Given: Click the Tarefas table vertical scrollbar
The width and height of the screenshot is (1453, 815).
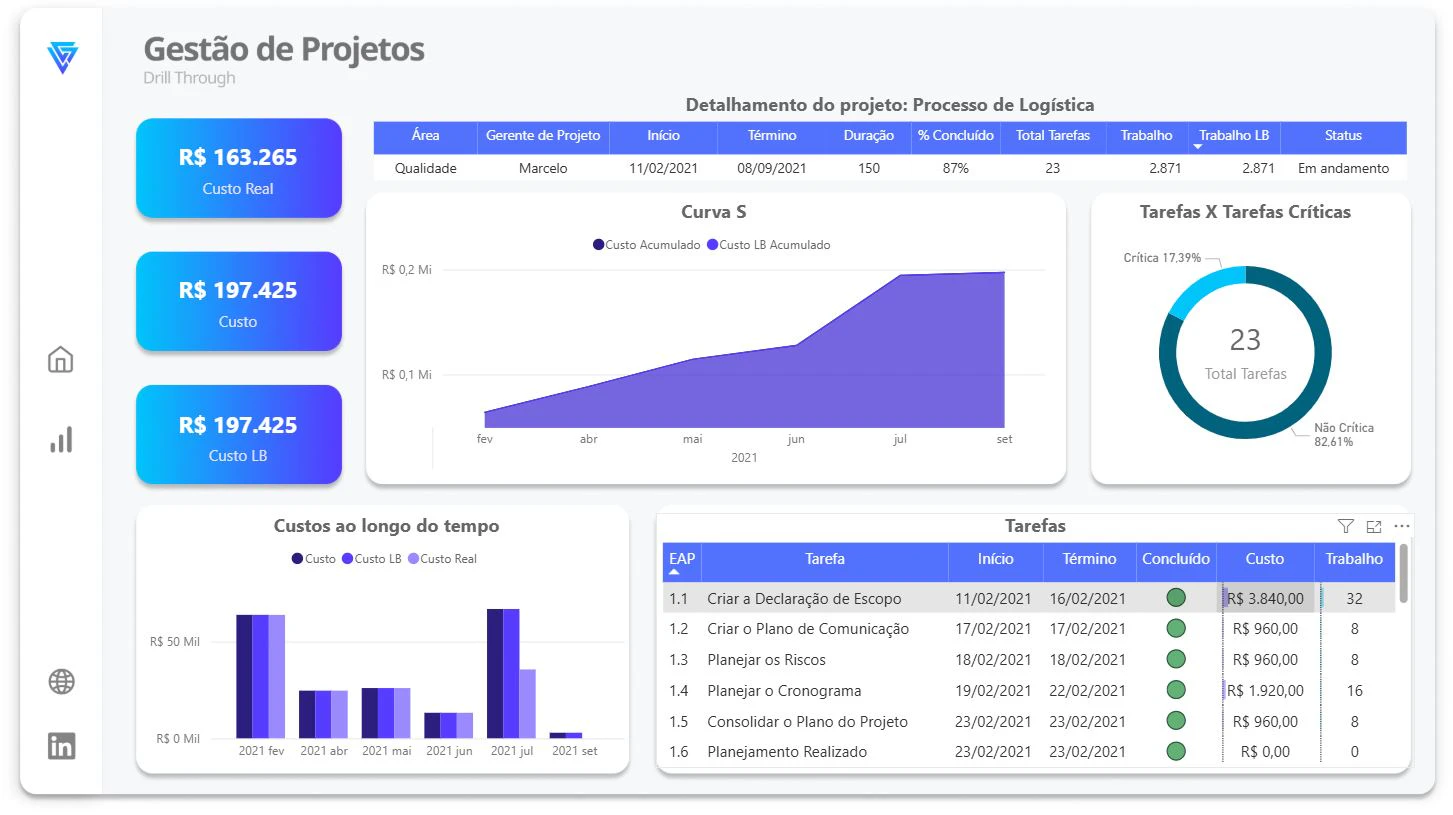Looking at the screenshot, I should [1403, 574].
